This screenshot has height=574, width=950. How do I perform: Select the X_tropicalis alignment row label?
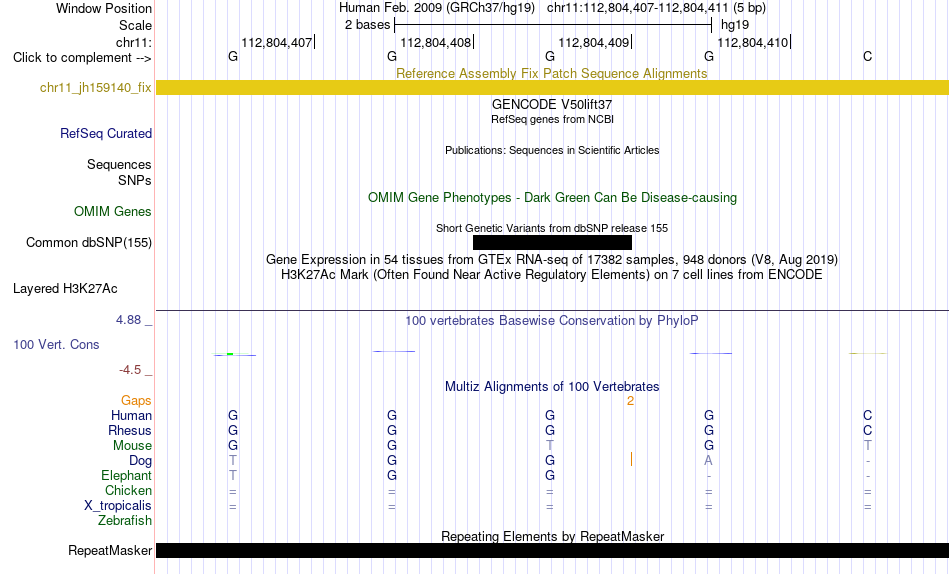coord(118,506)
